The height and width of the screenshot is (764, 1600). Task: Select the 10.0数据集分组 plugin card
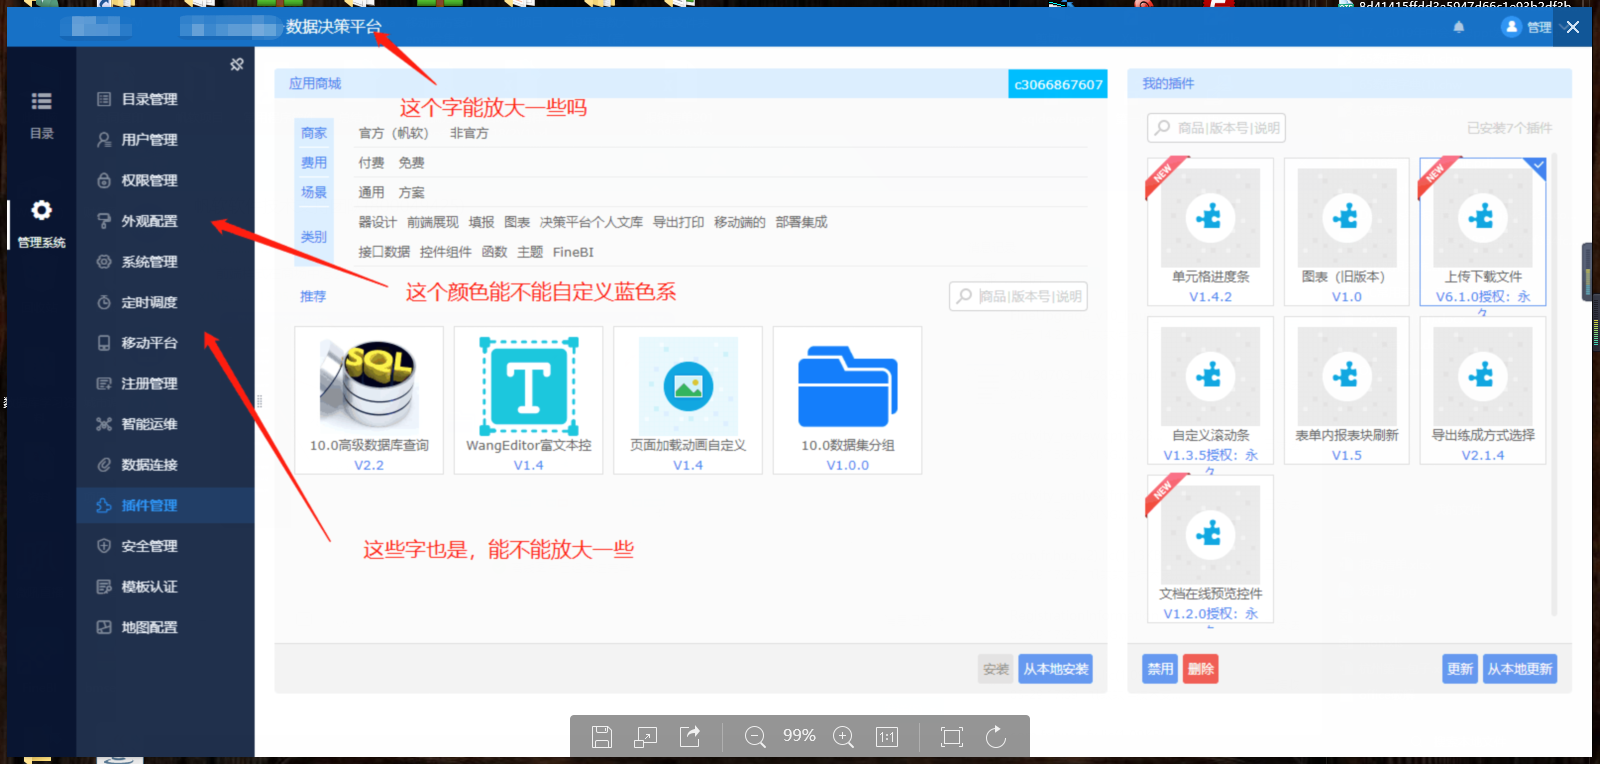coord(847,400)
